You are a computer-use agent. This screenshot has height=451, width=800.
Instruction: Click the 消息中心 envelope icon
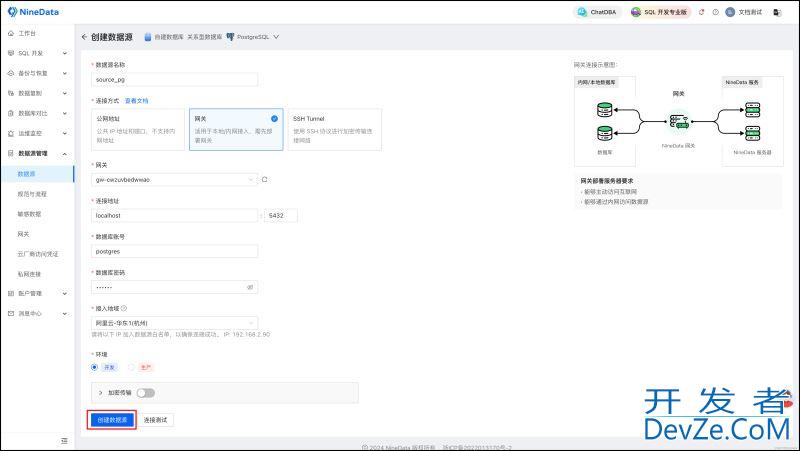(x=11, y=313)
